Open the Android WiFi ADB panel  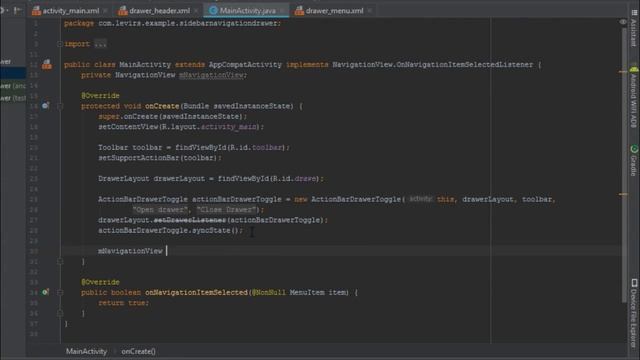click(633, 97)
